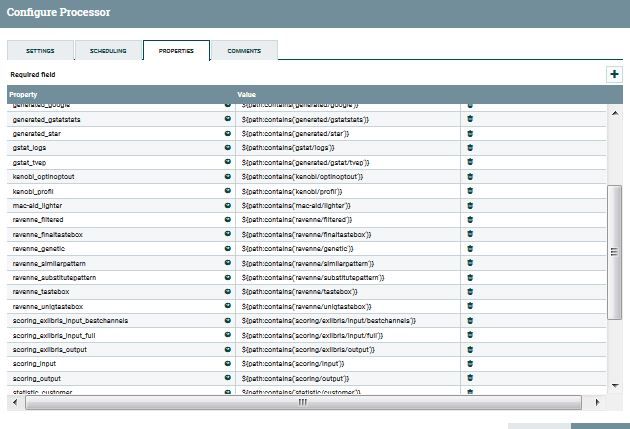Show info icon for generated_gstatstats property

(x=228, y=119)
